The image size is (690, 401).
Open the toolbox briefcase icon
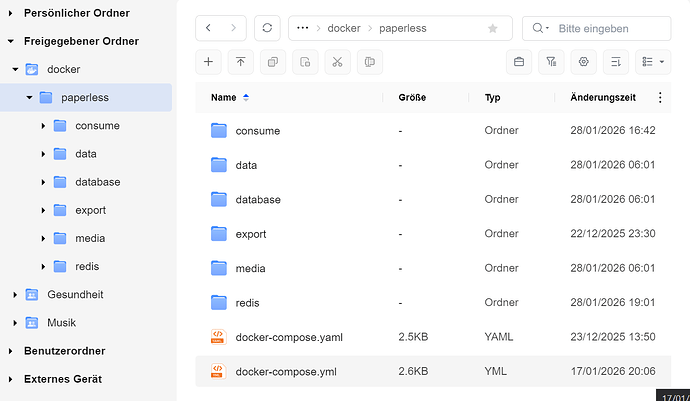click(x=519, y=62)
